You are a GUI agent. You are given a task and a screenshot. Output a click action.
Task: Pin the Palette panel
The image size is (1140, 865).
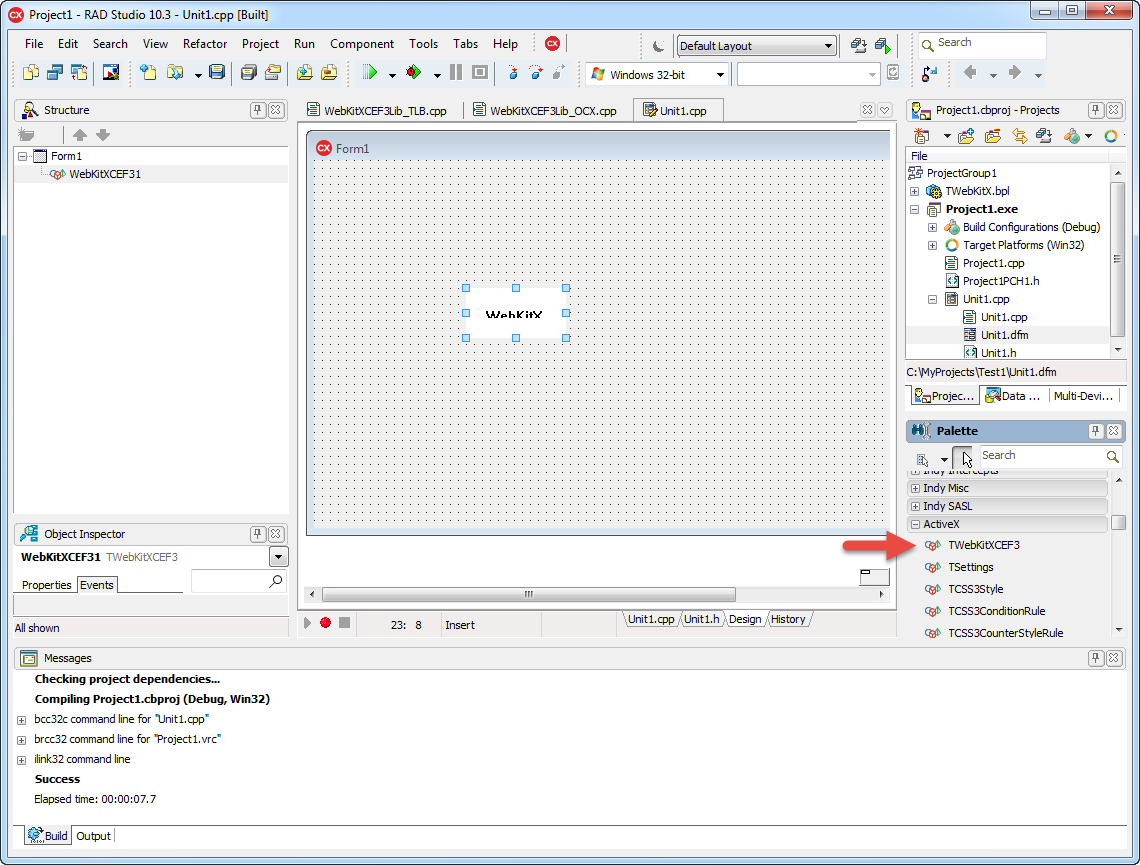1096,431
